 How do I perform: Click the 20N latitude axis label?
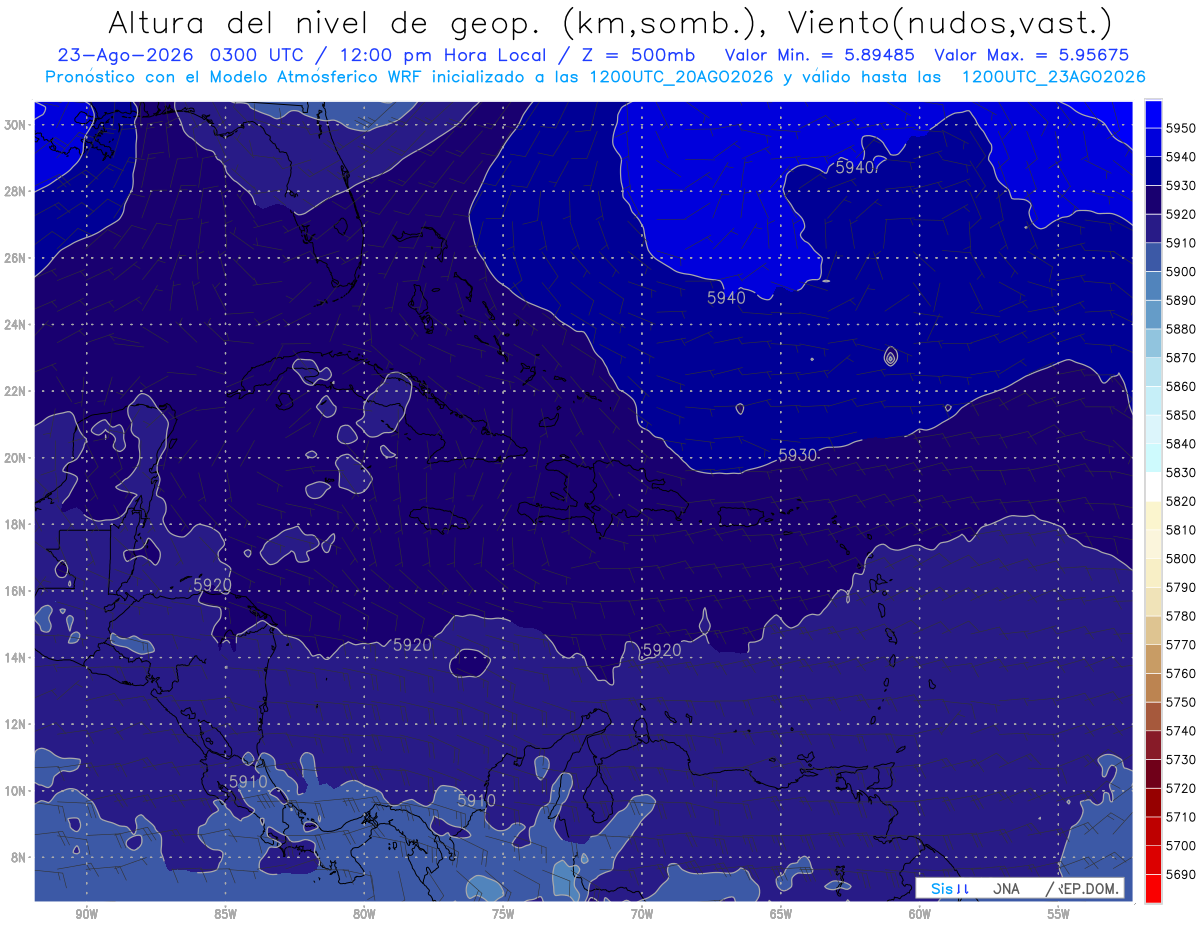click(15, 458)
